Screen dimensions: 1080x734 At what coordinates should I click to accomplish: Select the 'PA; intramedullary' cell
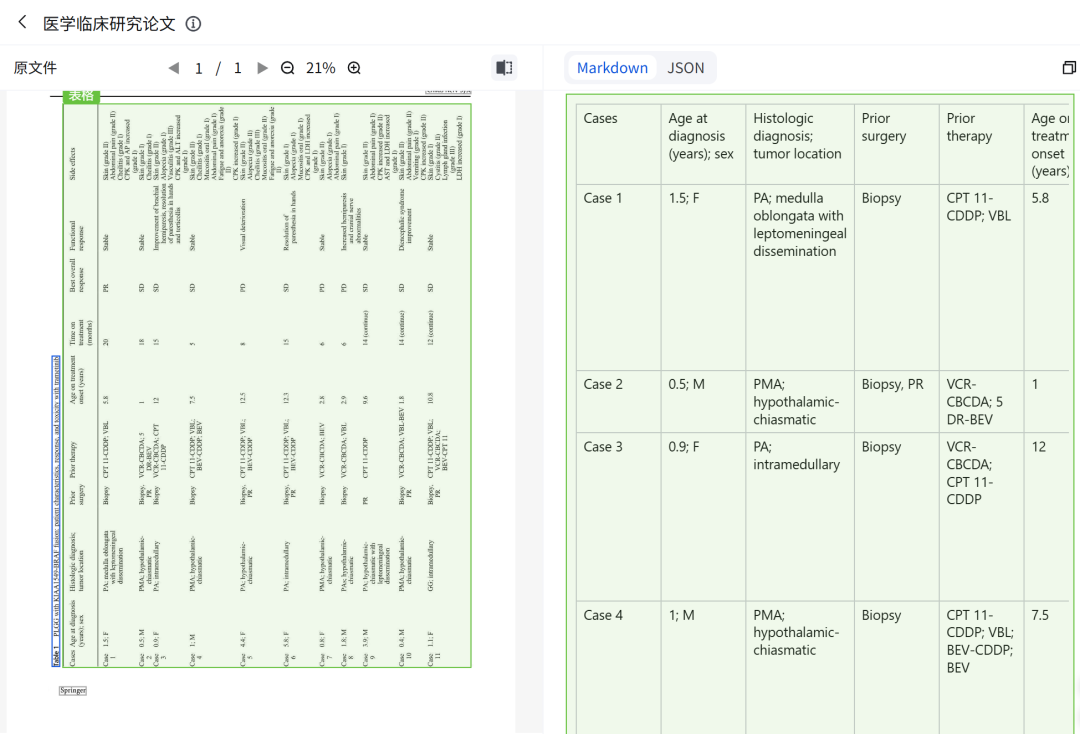click(800, 517)
